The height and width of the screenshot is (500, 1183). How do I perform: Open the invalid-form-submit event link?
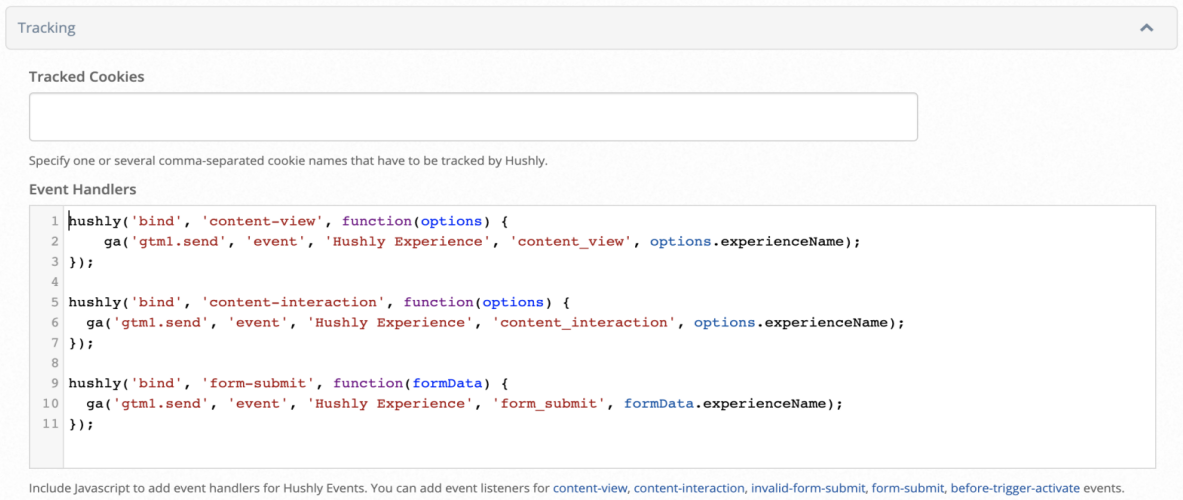808,488
